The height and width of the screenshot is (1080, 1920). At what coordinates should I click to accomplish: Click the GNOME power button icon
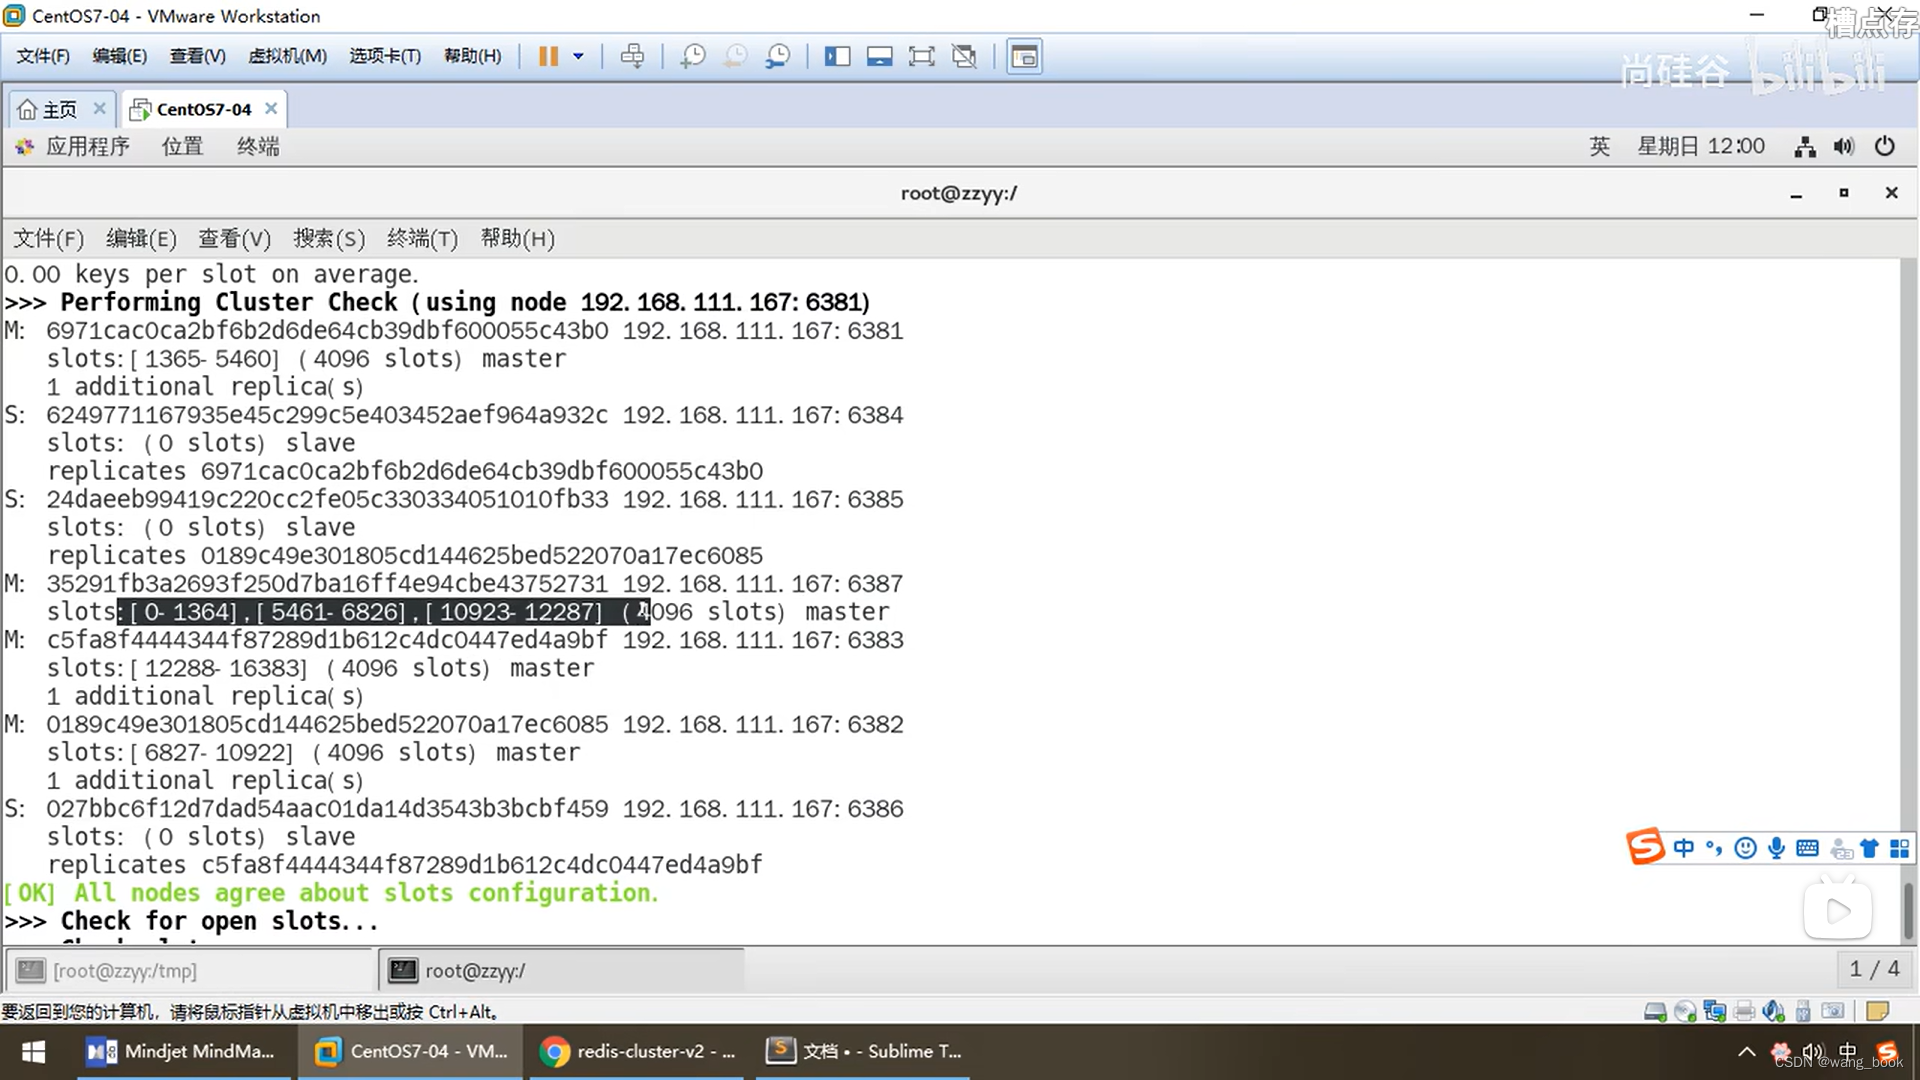(1884, 147)
